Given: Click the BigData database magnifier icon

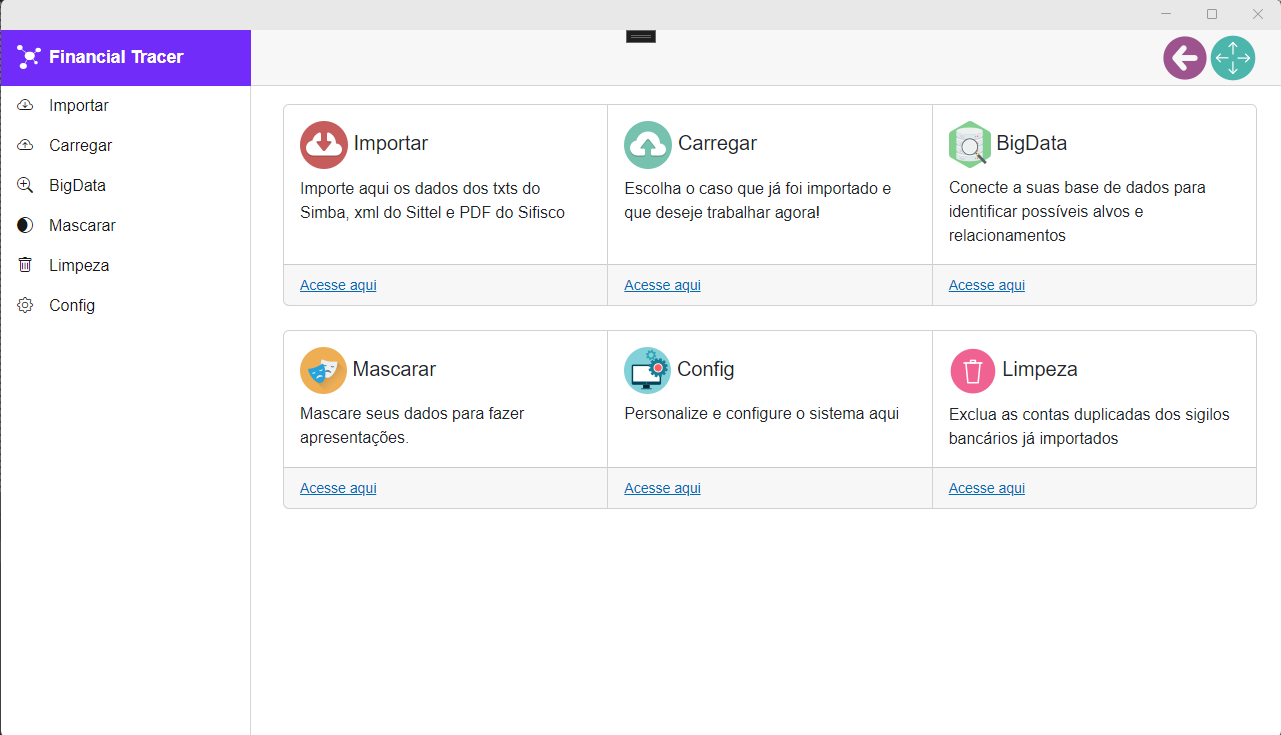Looking at the screenshot, I should [968, 145].
